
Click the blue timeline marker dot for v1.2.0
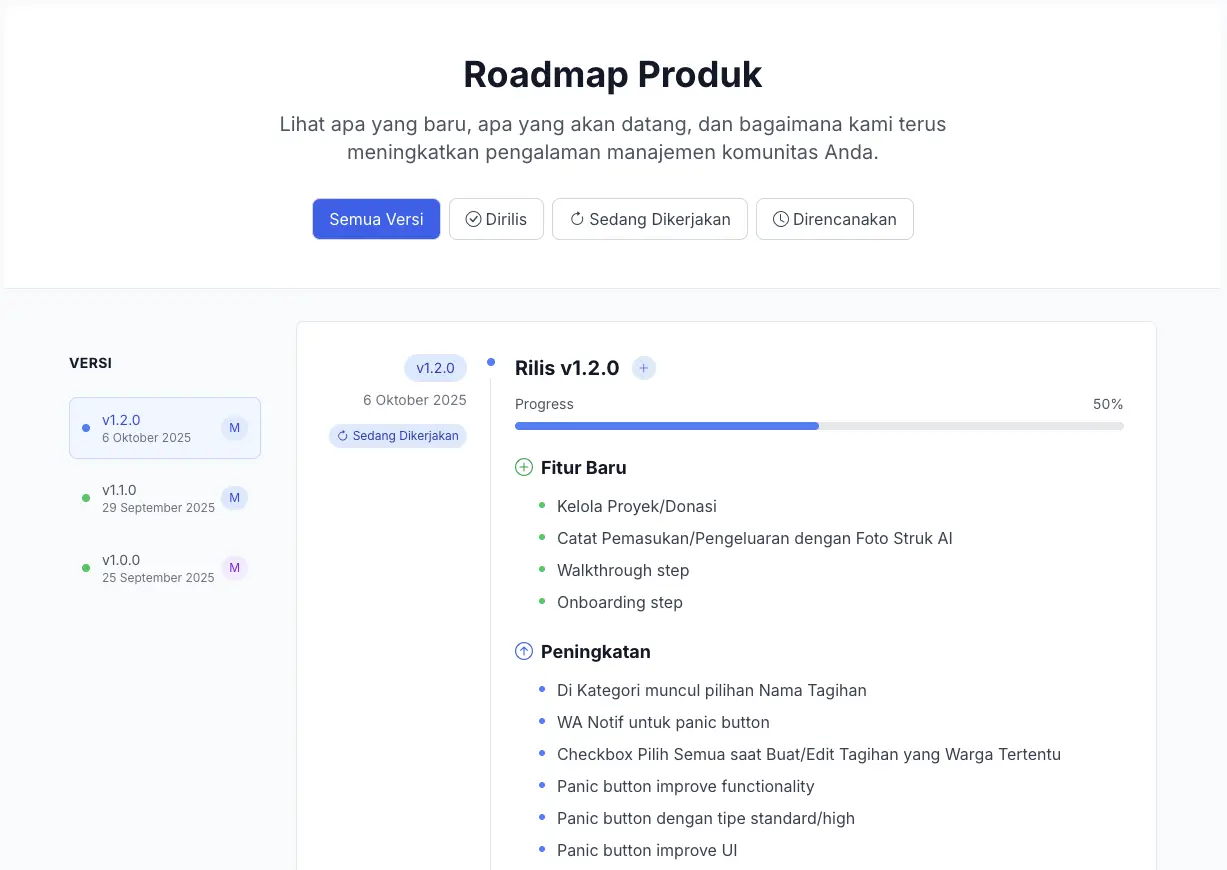491,362
